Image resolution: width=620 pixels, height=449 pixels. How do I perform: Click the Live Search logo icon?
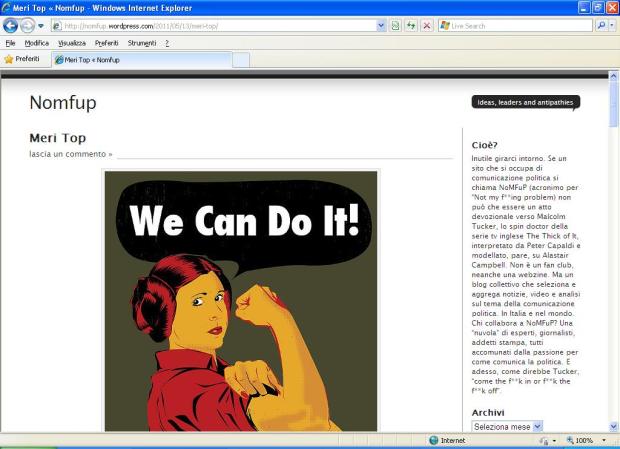coord(445,26)
